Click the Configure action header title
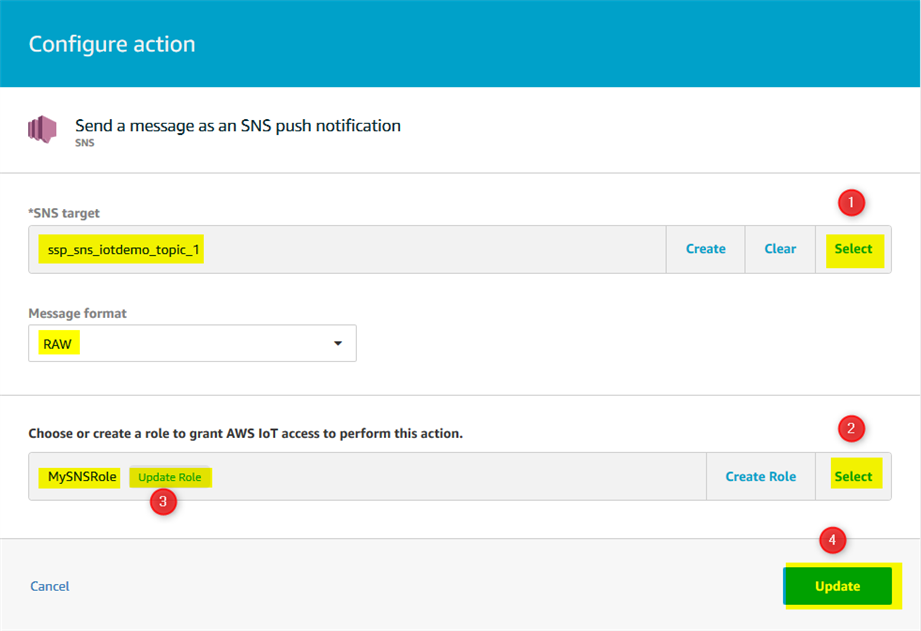The image size is (921, 631). pos(112,44)
